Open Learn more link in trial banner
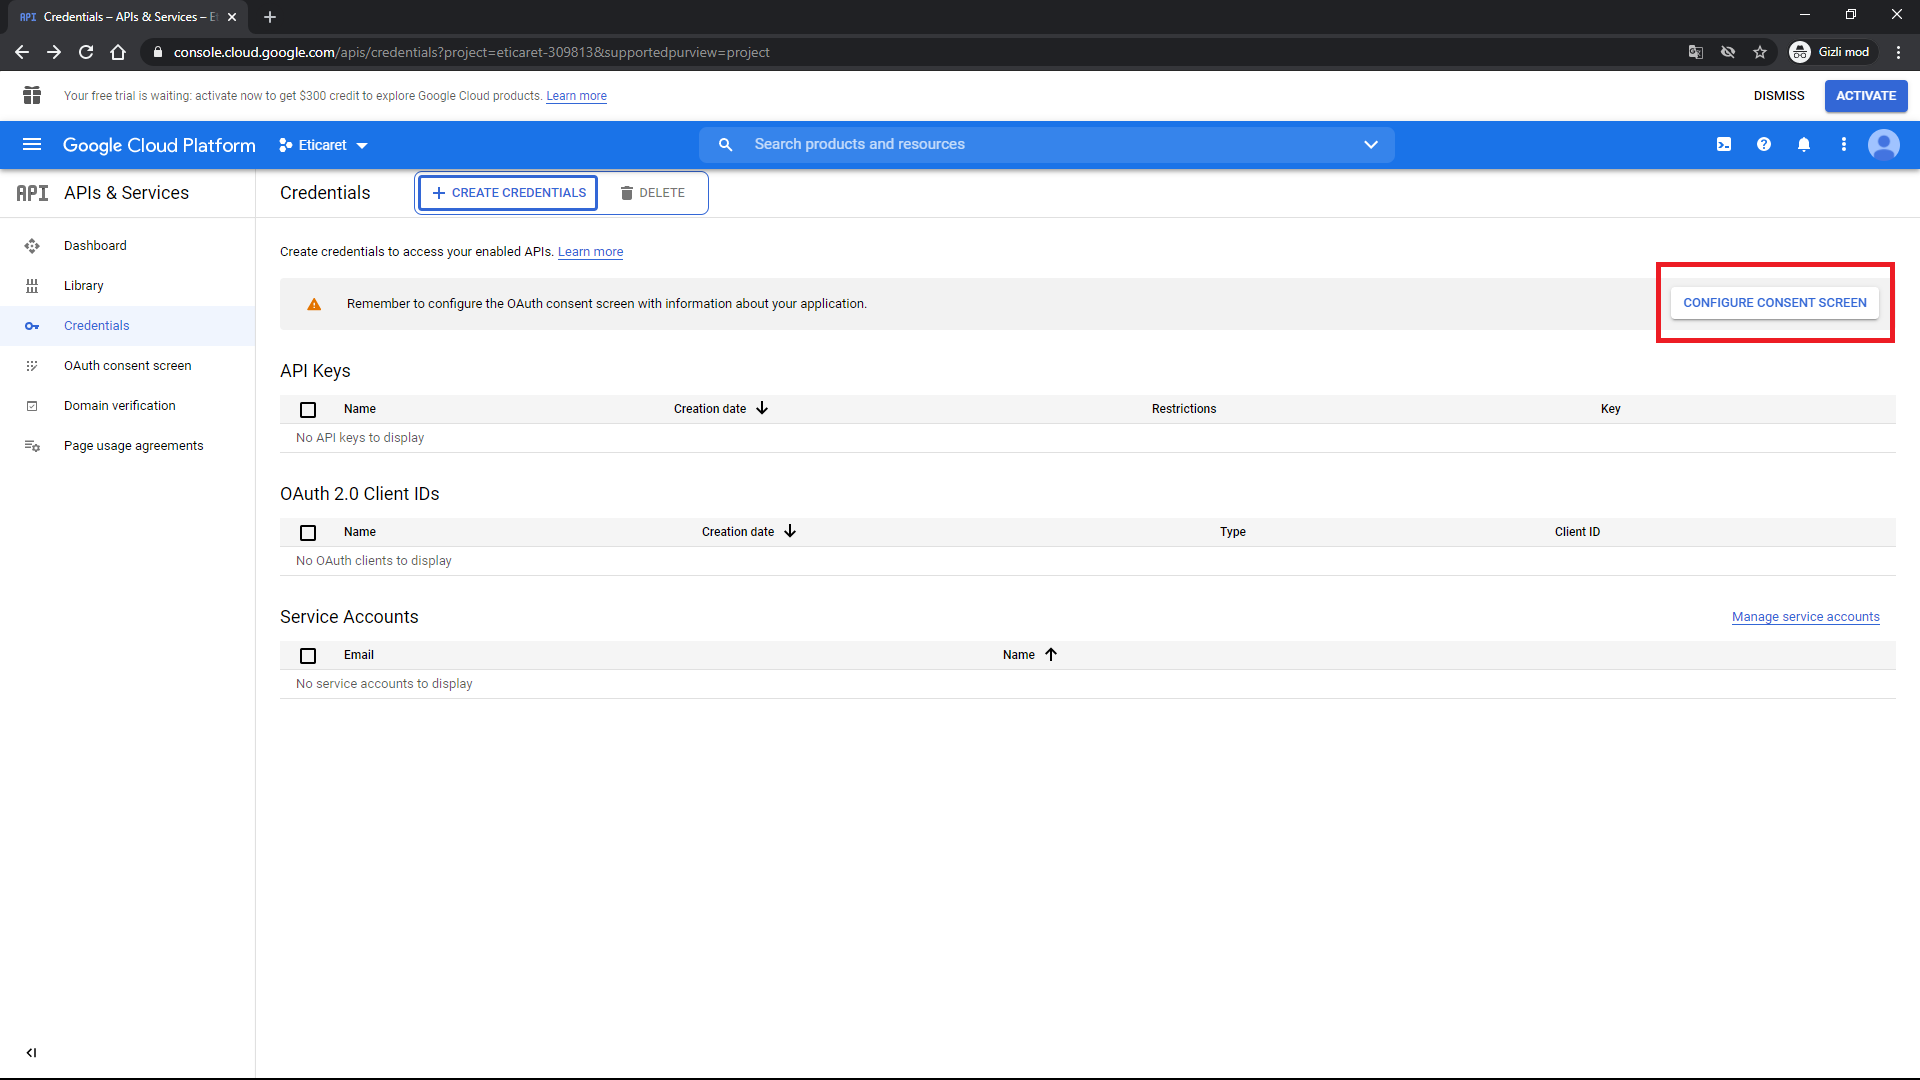 point(576,96)
